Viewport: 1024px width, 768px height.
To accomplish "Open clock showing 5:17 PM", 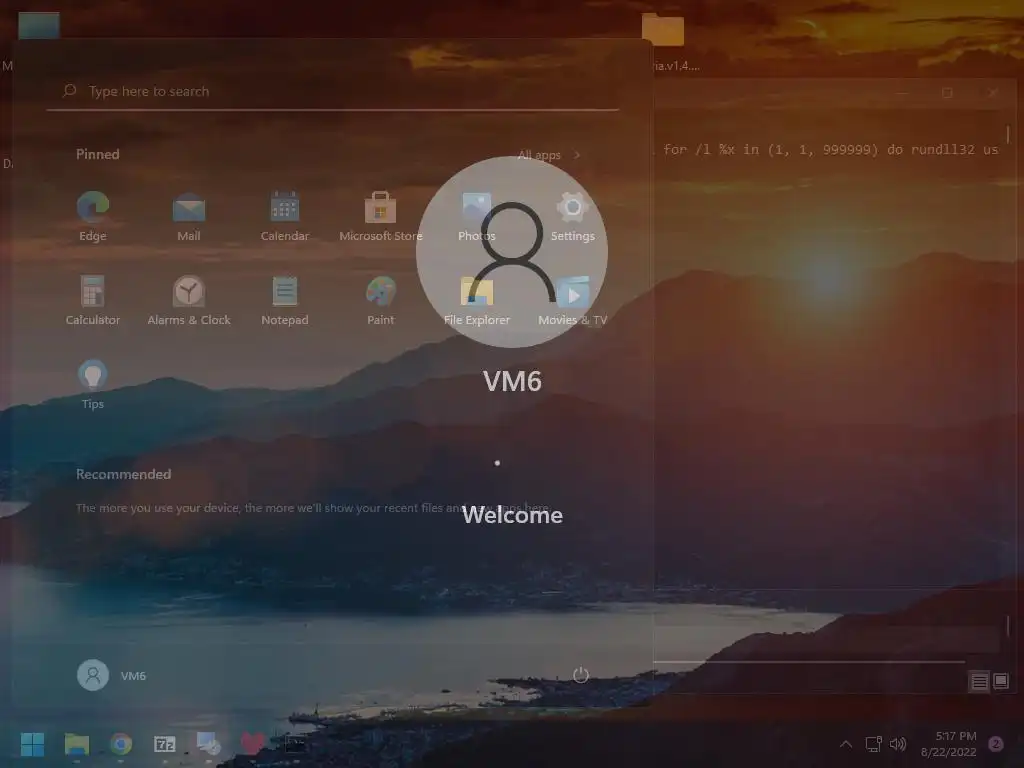I will click(x=948, y=744).
